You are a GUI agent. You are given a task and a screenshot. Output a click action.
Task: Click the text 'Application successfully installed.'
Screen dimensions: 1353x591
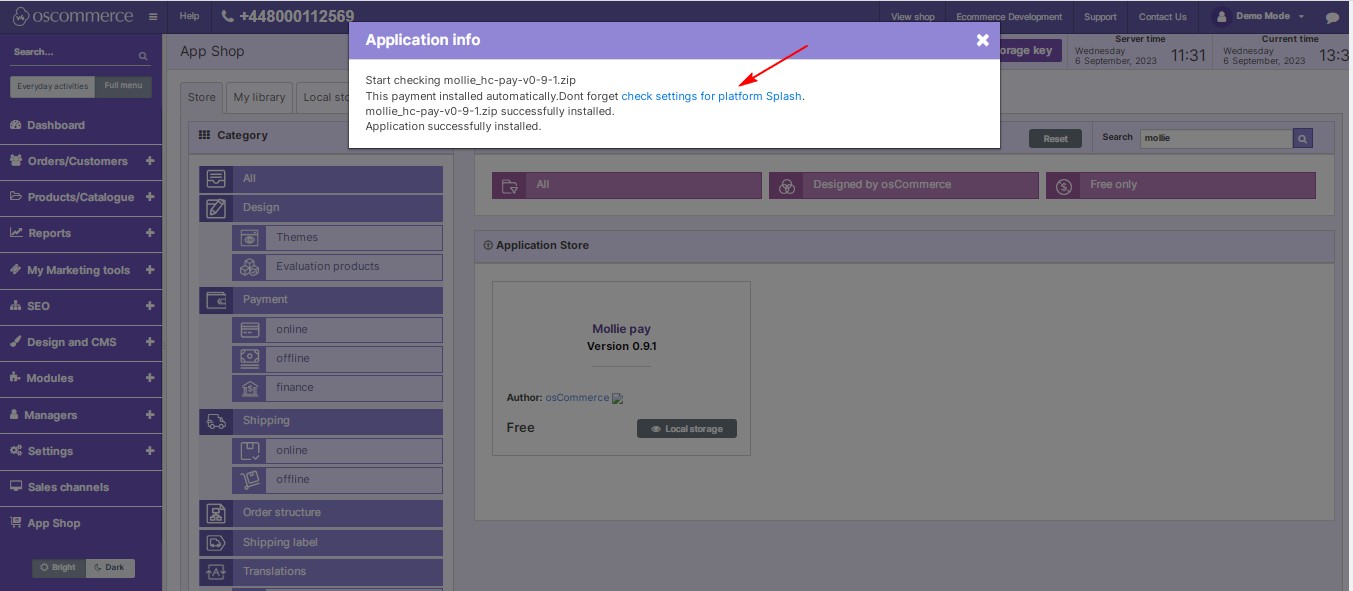[x=453, y=127]
